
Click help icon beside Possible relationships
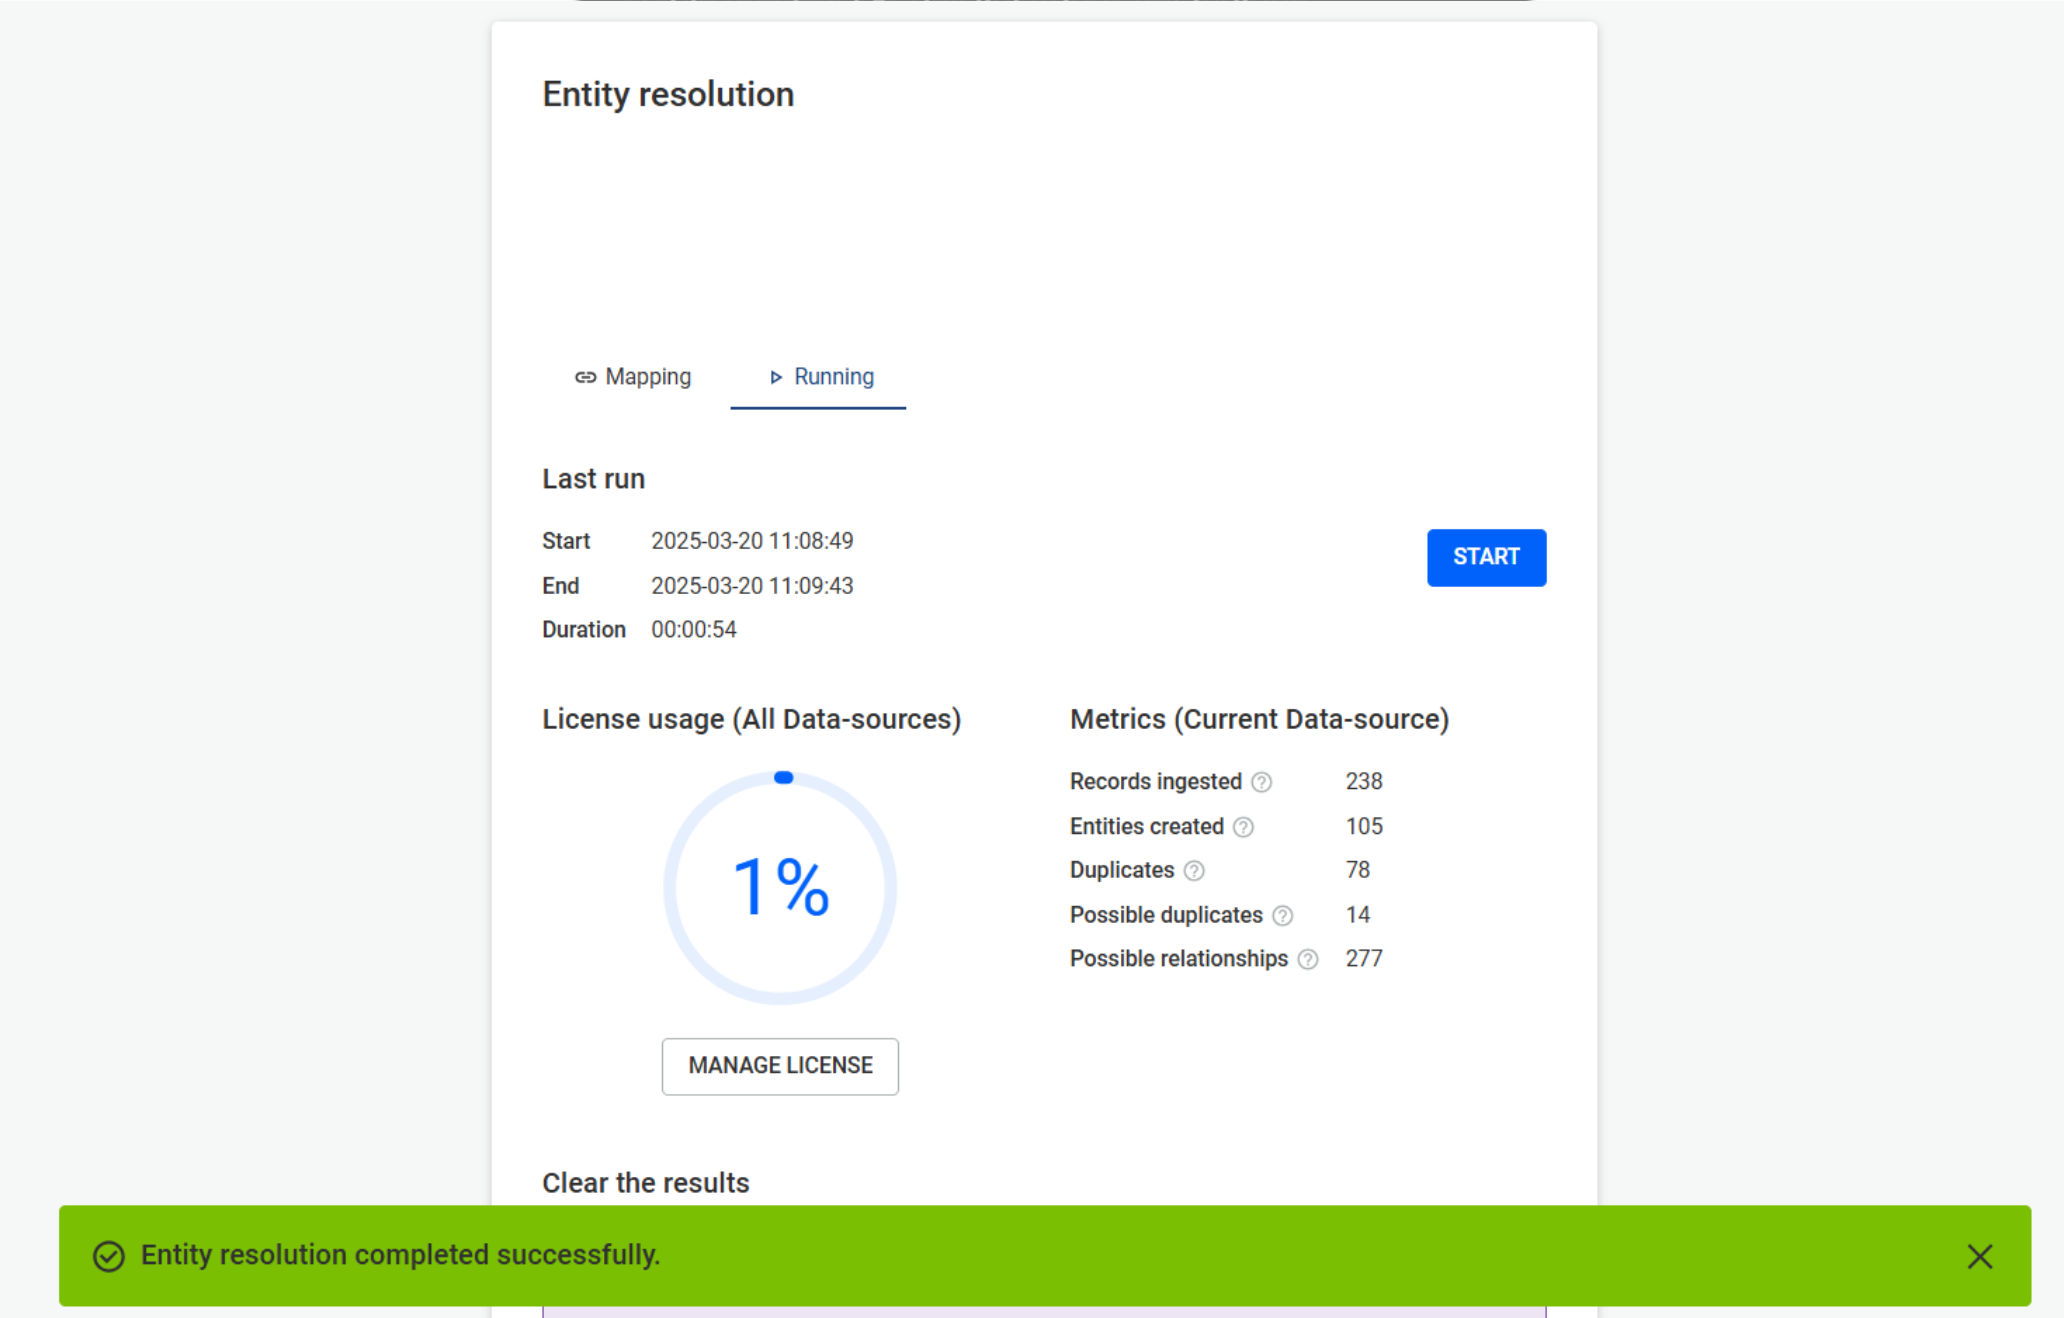coord(1308,960)
